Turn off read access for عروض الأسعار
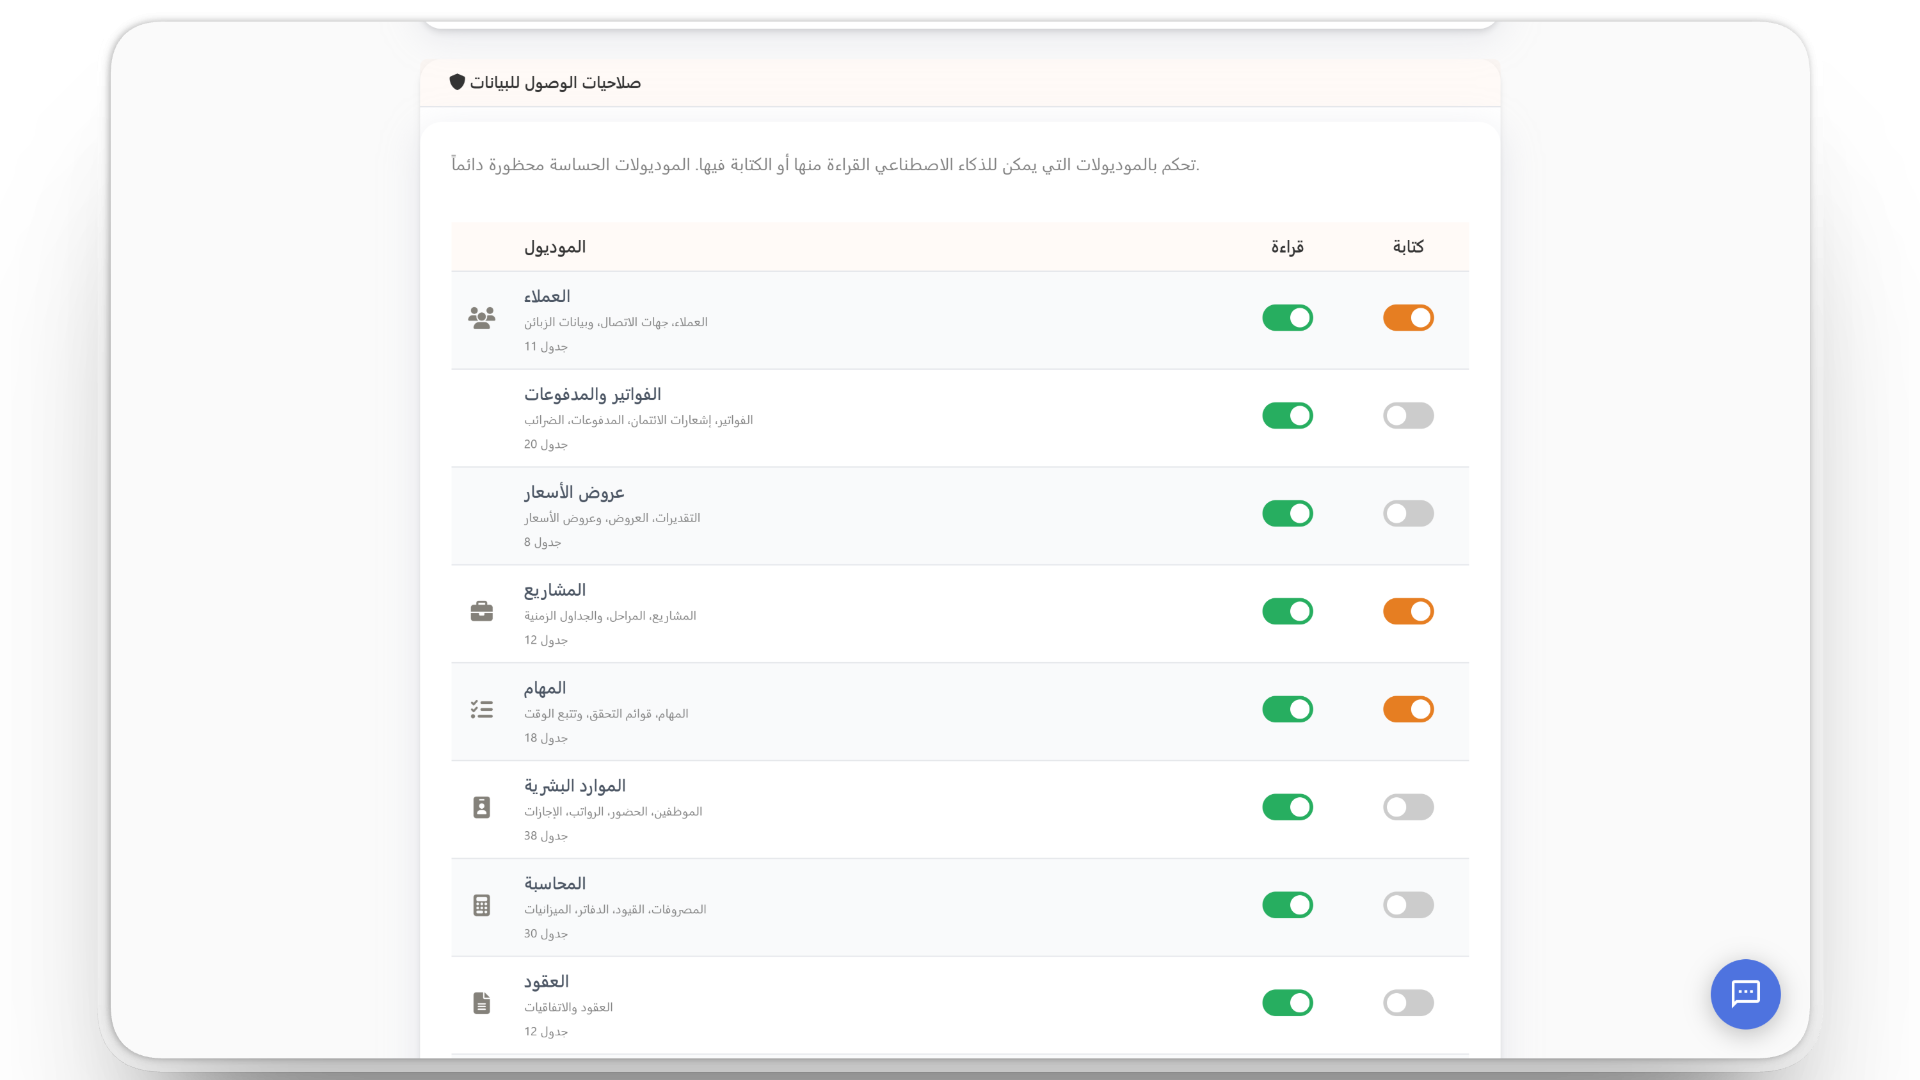 (x=1288, y=513)
